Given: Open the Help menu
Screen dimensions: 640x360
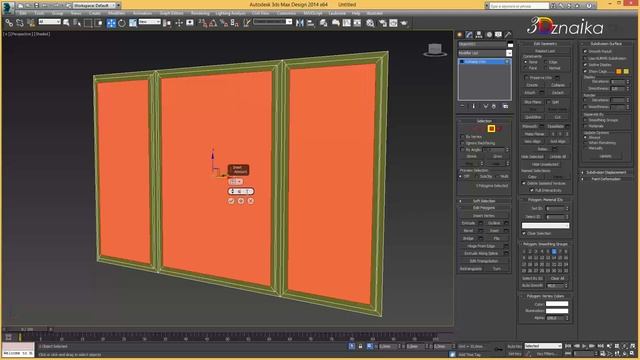Looking at the screenshot, I should (356, 13).
